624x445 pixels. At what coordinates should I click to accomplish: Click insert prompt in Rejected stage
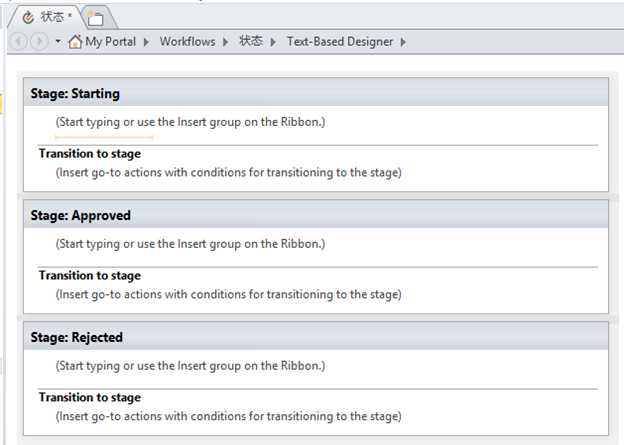coord(190,365)
